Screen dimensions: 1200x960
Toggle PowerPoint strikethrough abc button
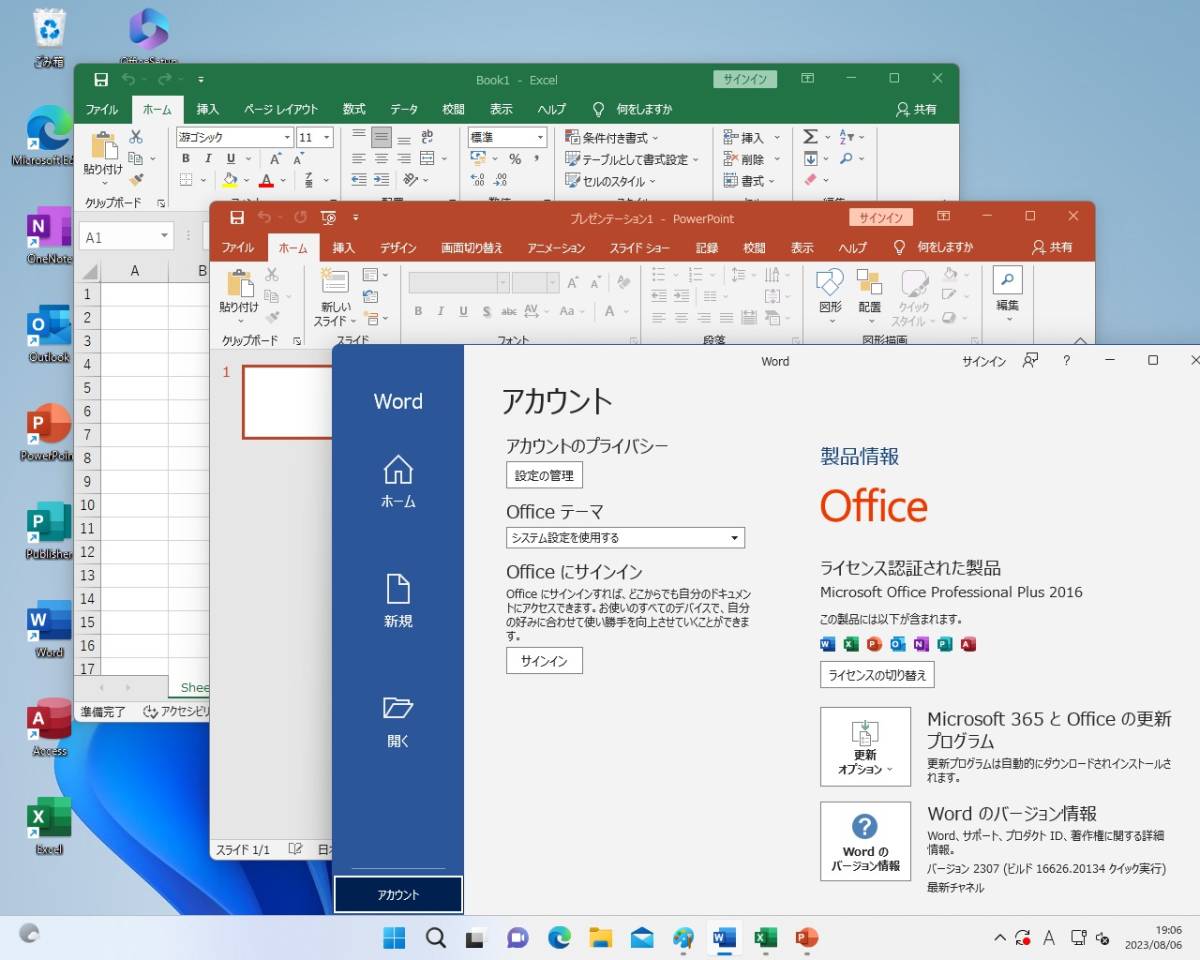(x=508, y=311)
